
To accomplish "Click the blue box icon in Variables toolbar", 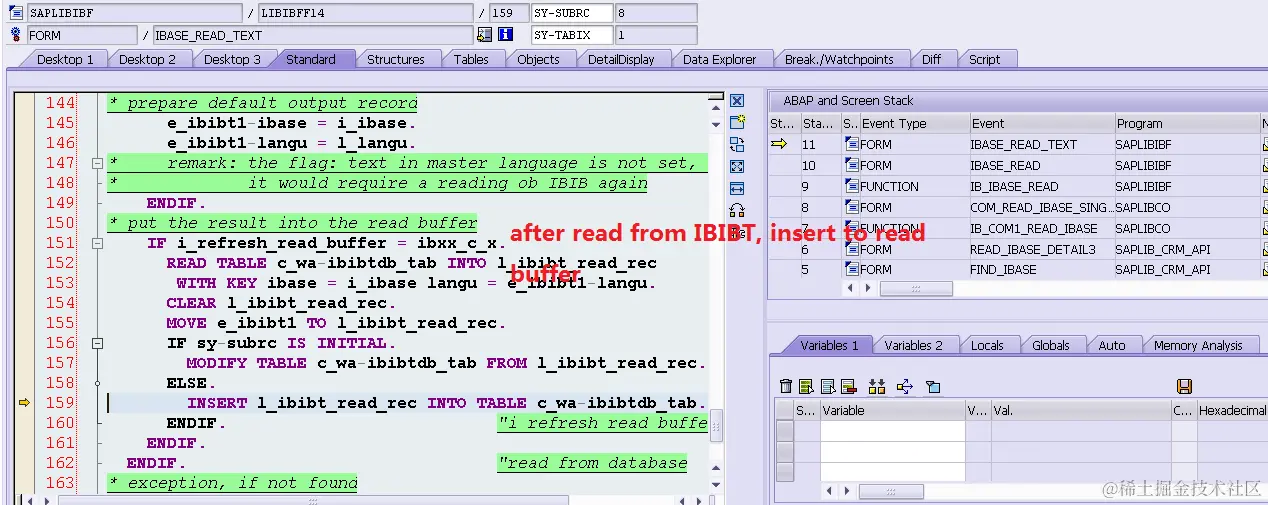I will coord(933,386).
